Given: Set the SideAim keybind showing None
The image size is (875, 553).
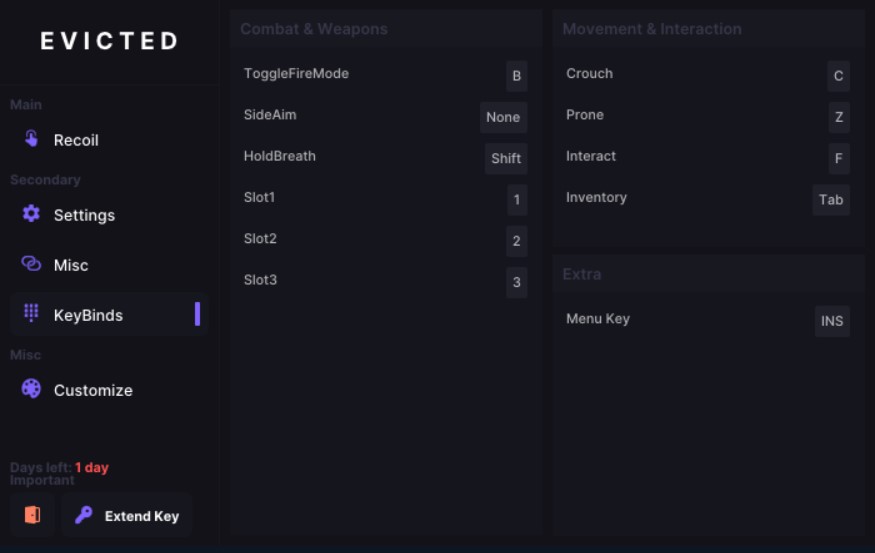Looking at the screenshot, I should (x=503, y=117).
